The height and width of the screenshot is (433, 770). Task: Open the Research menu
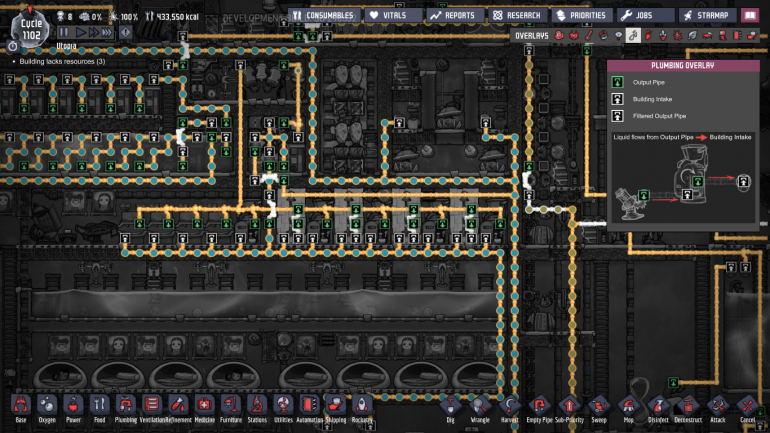point(518,15)
